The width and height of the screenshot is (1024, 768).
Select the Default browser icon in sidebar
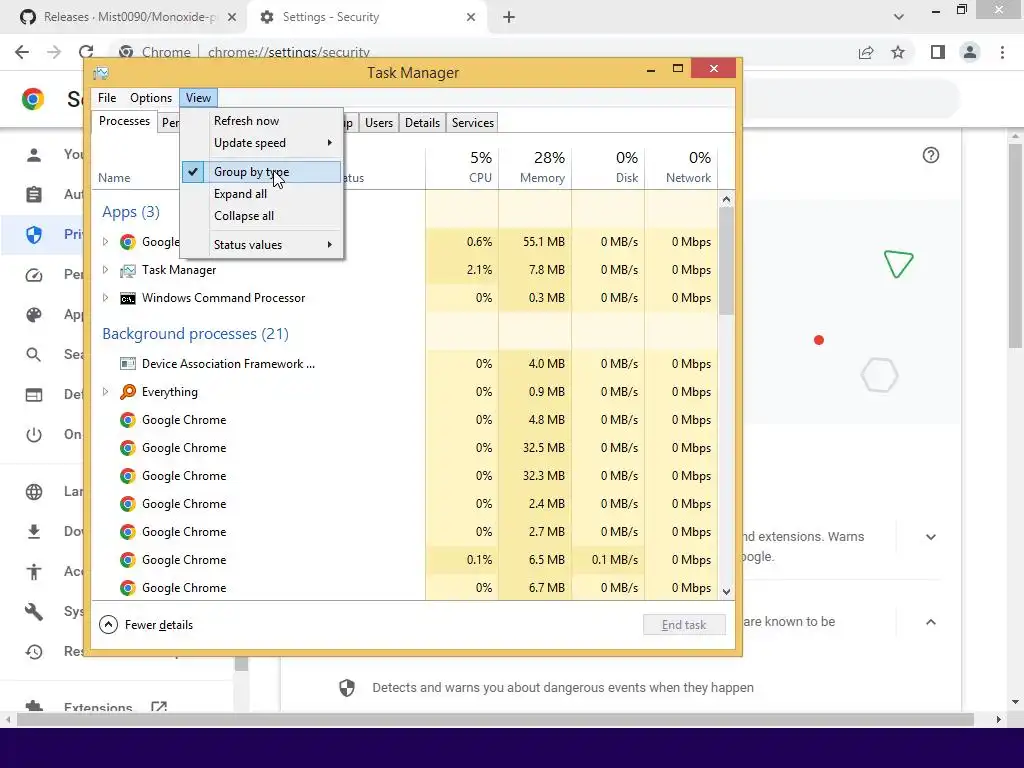[x=34, y=395]
